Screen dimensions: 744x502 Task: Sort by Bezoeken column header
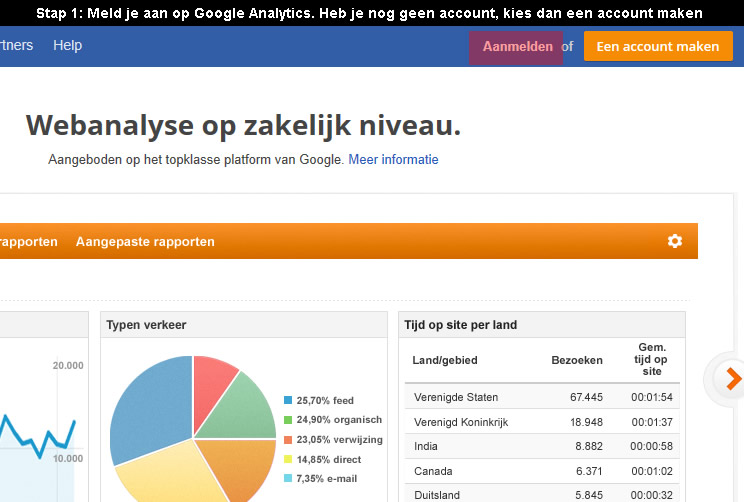pos(577,360)
